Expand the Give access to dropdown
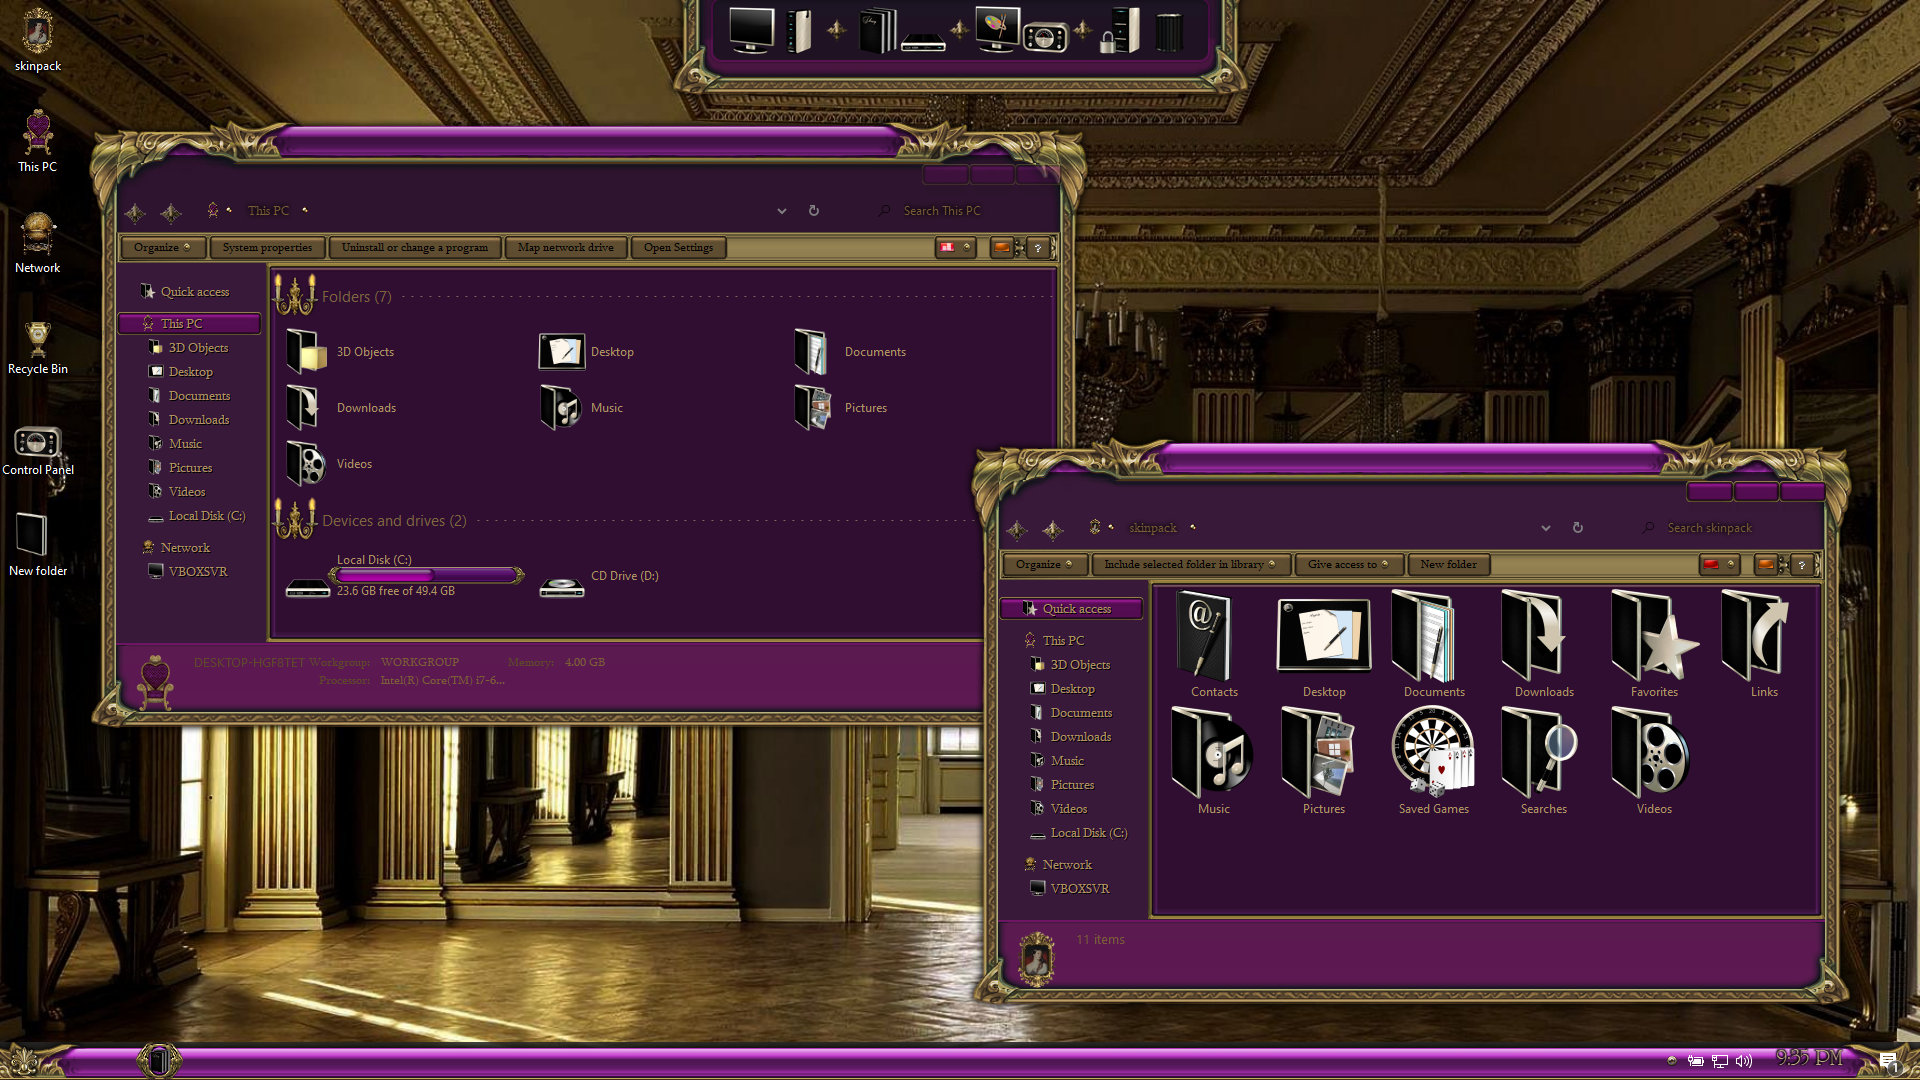Viewport: 1920px width, 1080px height. tap(1348, 565)
